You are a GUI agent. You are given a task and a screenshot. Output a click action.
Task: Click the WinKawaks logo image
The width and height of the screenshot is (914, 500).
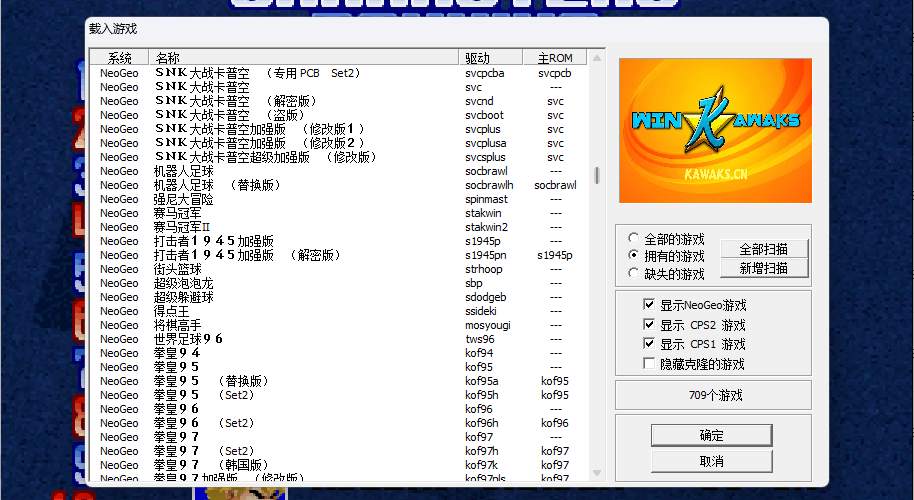[x=715, y=130]
